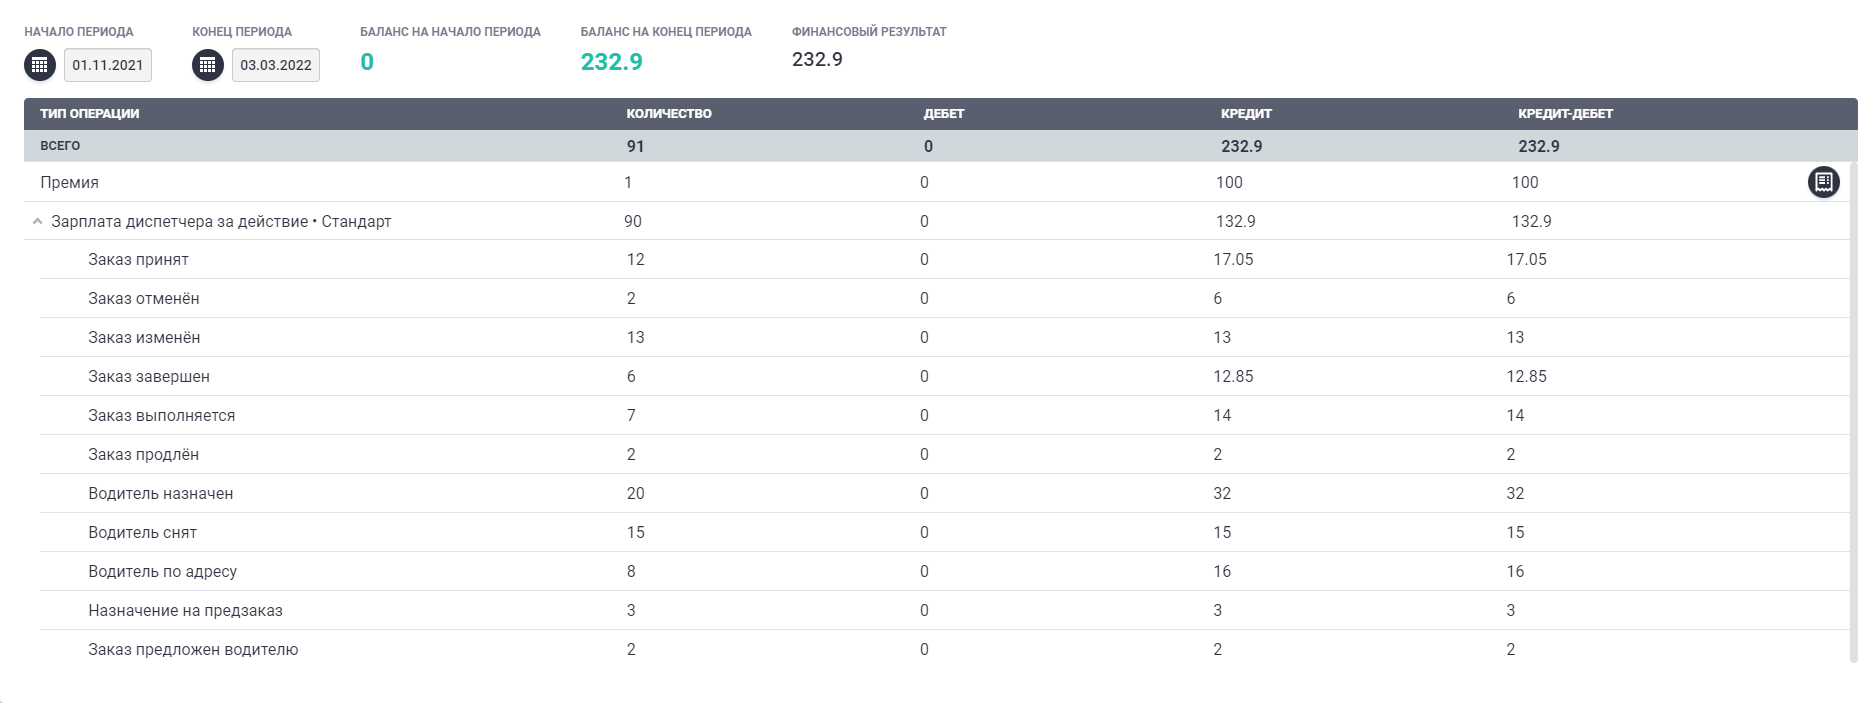Open the start period calendar picker
The height and width of the screenshot is (703, 1861).
pyautogui.click(x=40, y=65)
